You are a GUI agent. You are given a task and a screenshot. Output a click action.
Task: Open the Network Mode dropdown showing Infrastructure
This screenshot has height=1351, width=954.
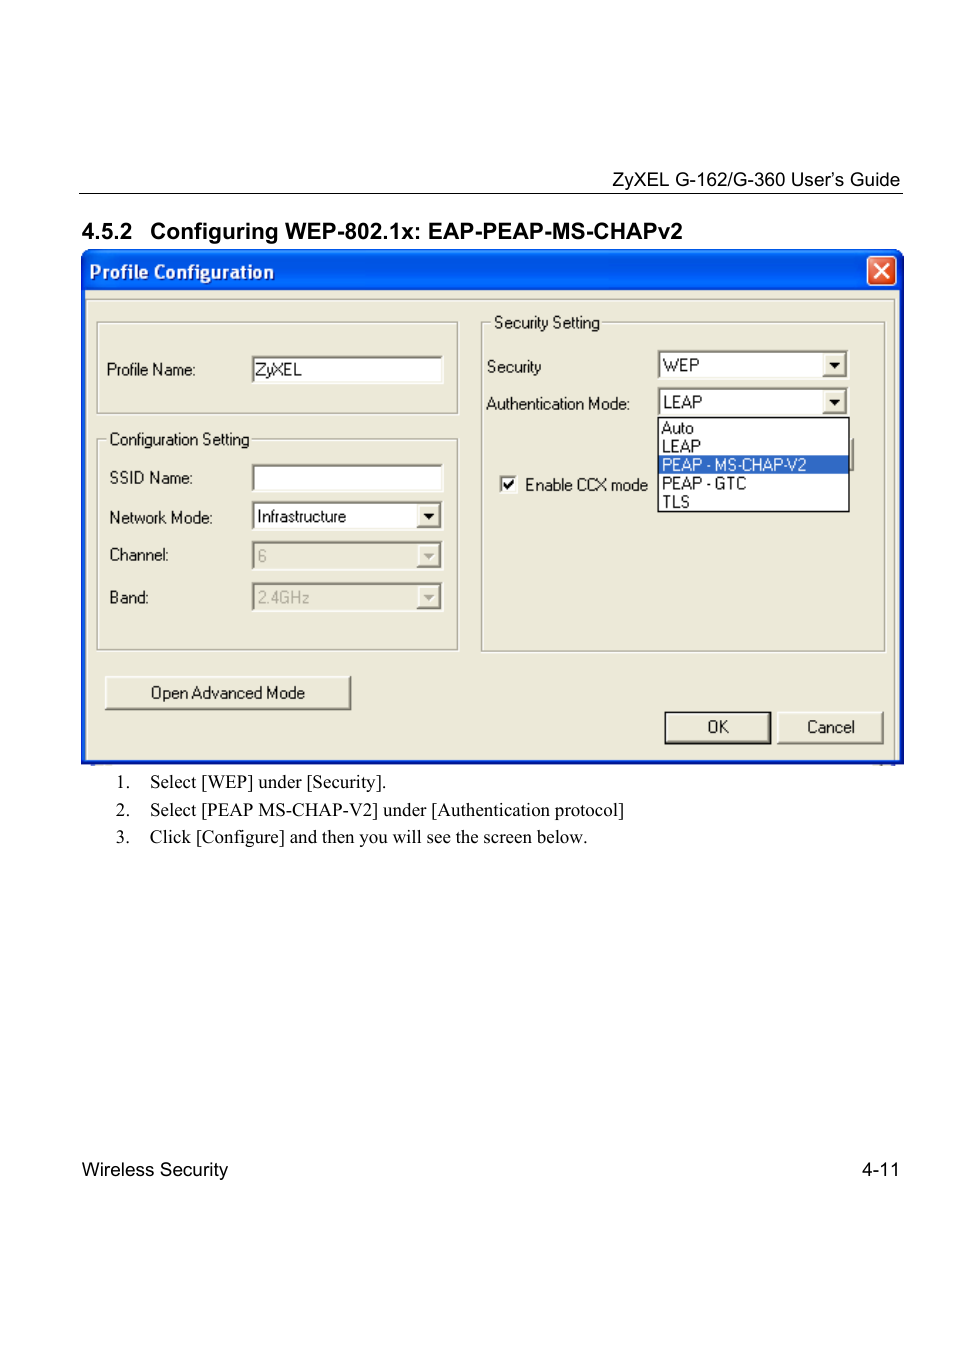click(x=347, y=516)
